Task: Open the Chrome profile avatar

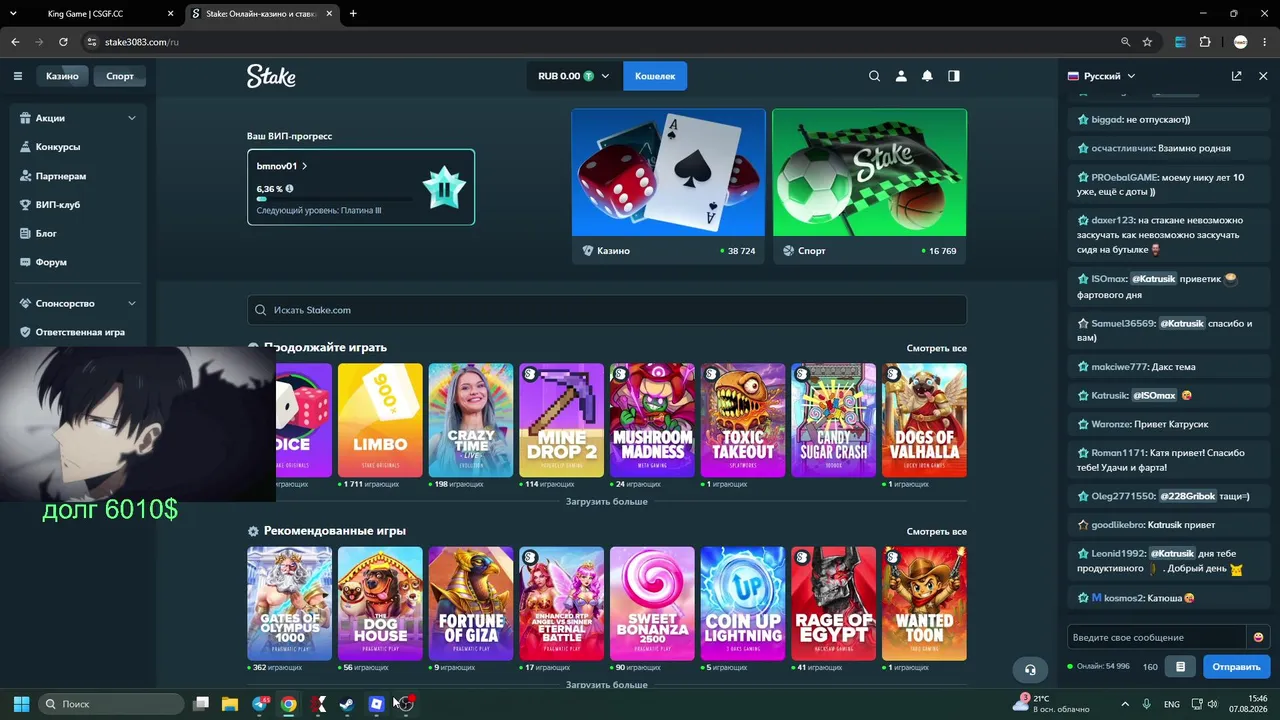Action: [x=1241, y=42]
